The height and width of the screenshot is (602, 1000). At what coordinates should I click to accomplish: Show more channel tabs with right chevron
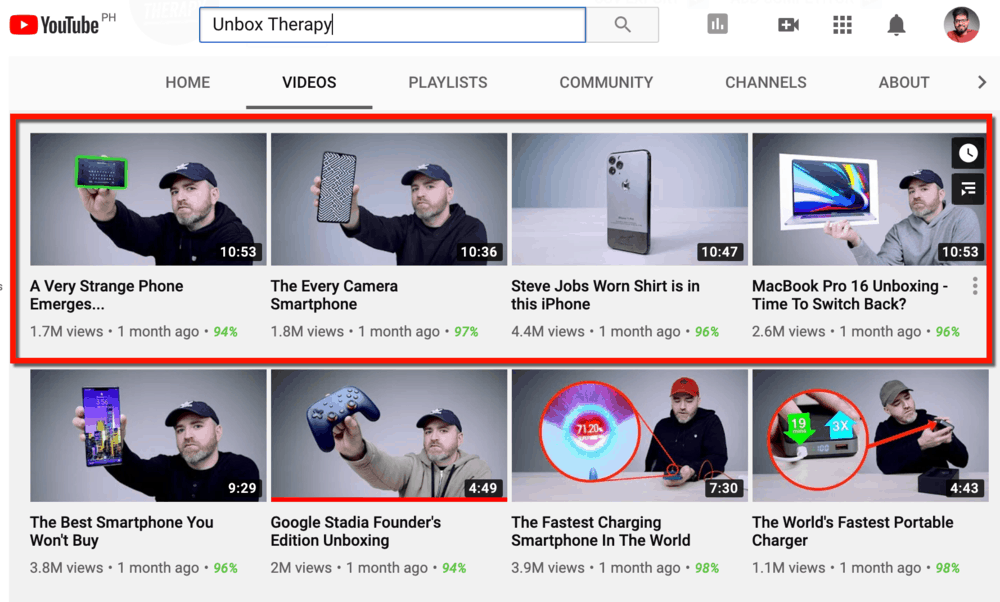coord(982,82)
